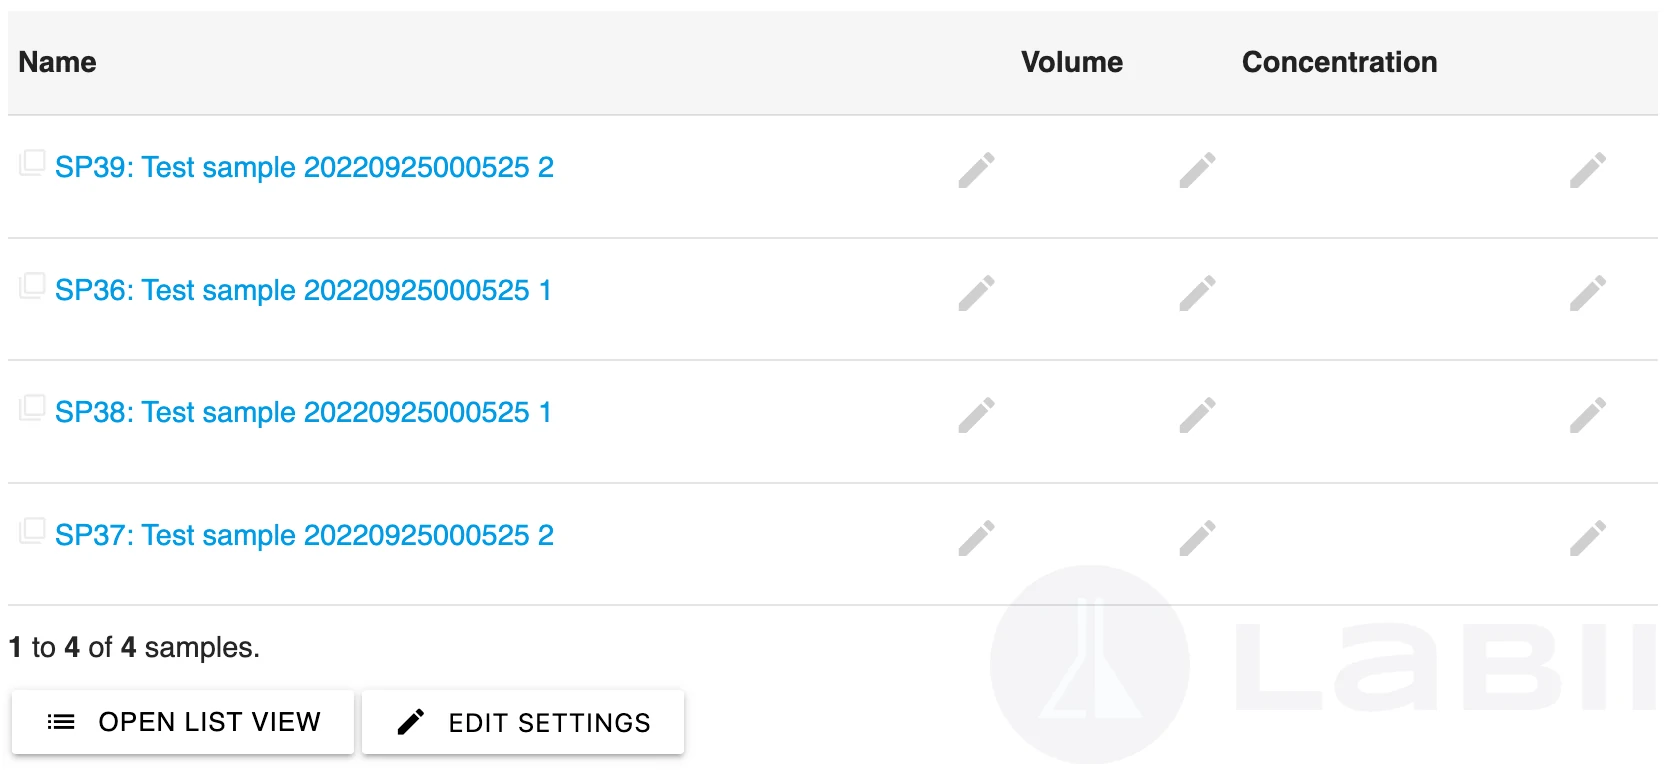Screen dimensions: 1678x774
Task: Open SP37: Test sample 20220925000525 2
Action: pyautogui.click(x=304, y=535)
